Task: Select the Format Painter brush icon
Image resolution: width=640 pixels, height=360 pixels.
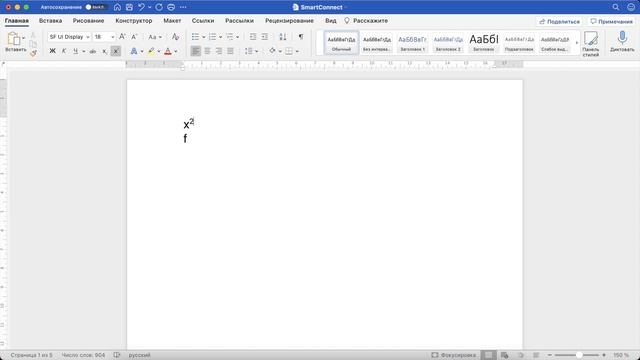Action: coord(33,53)
